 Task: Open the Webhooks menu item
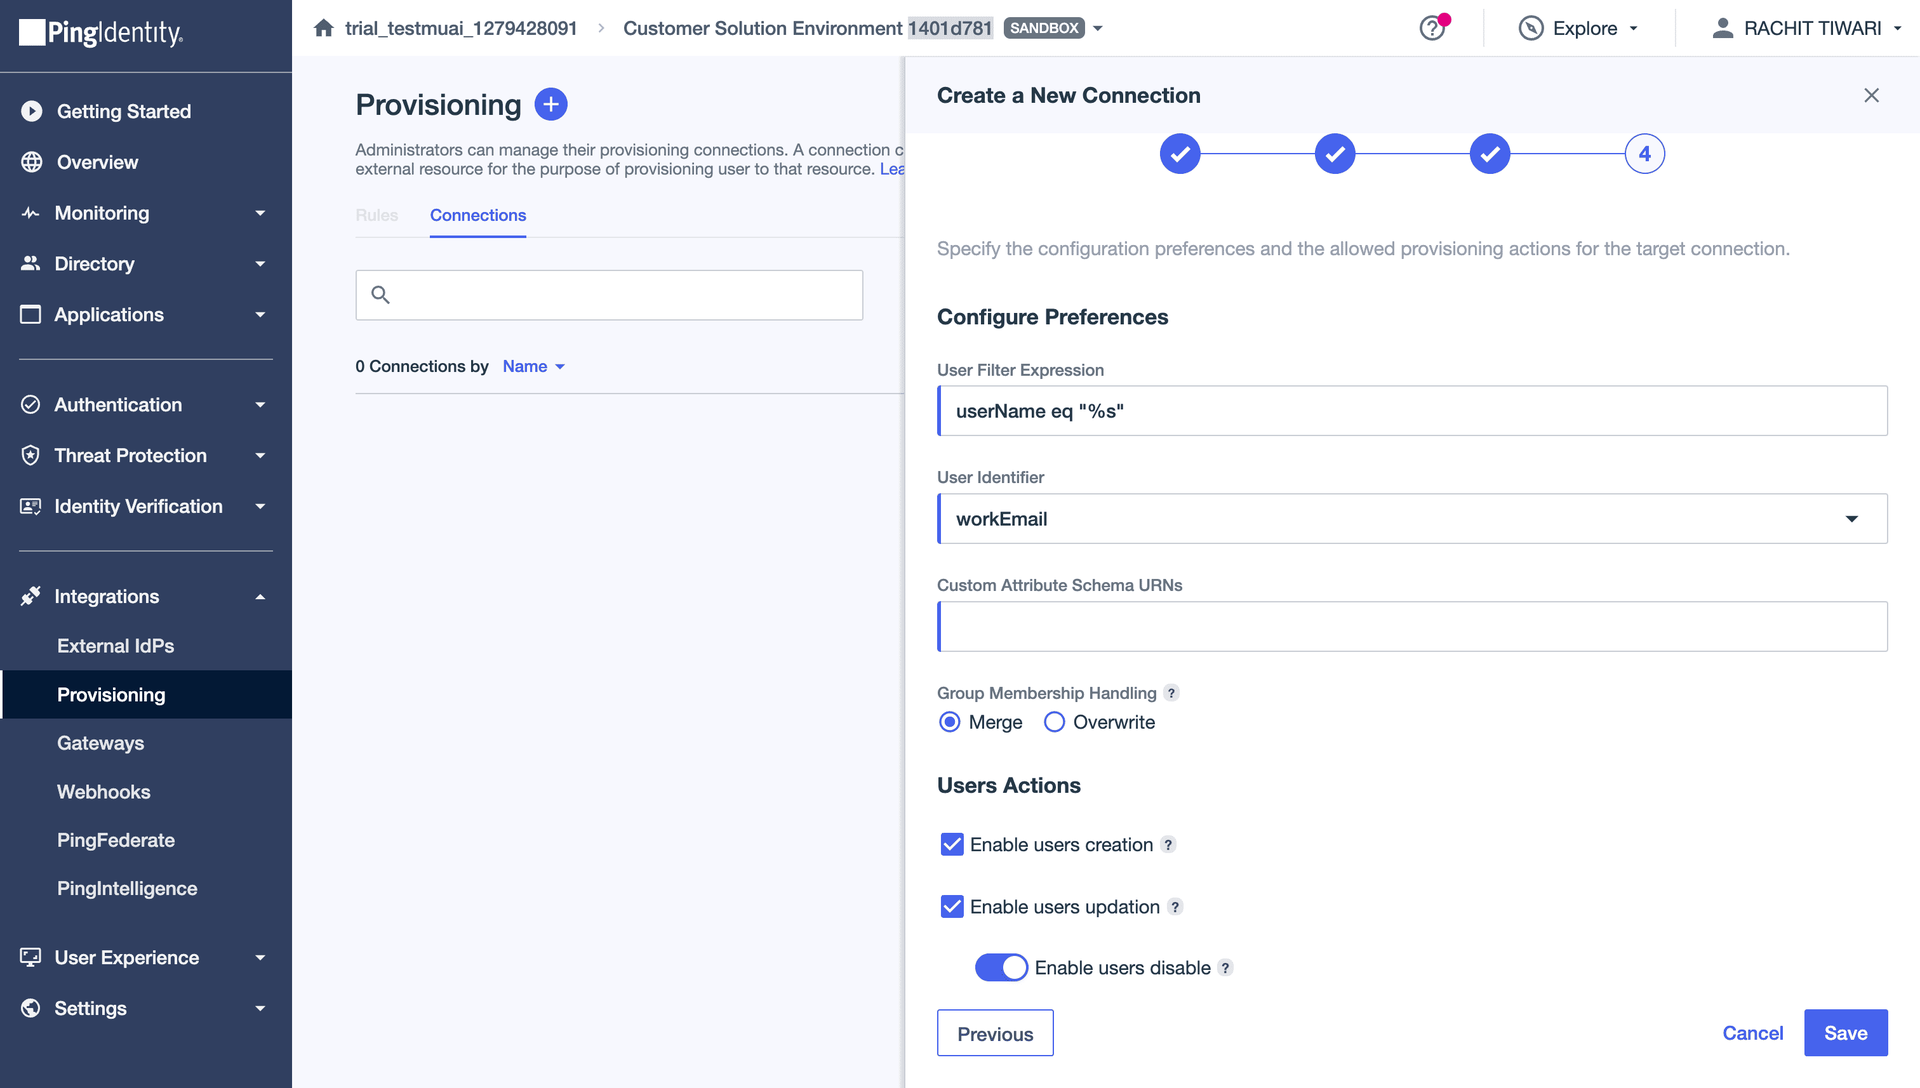click(x=103, y=791)
